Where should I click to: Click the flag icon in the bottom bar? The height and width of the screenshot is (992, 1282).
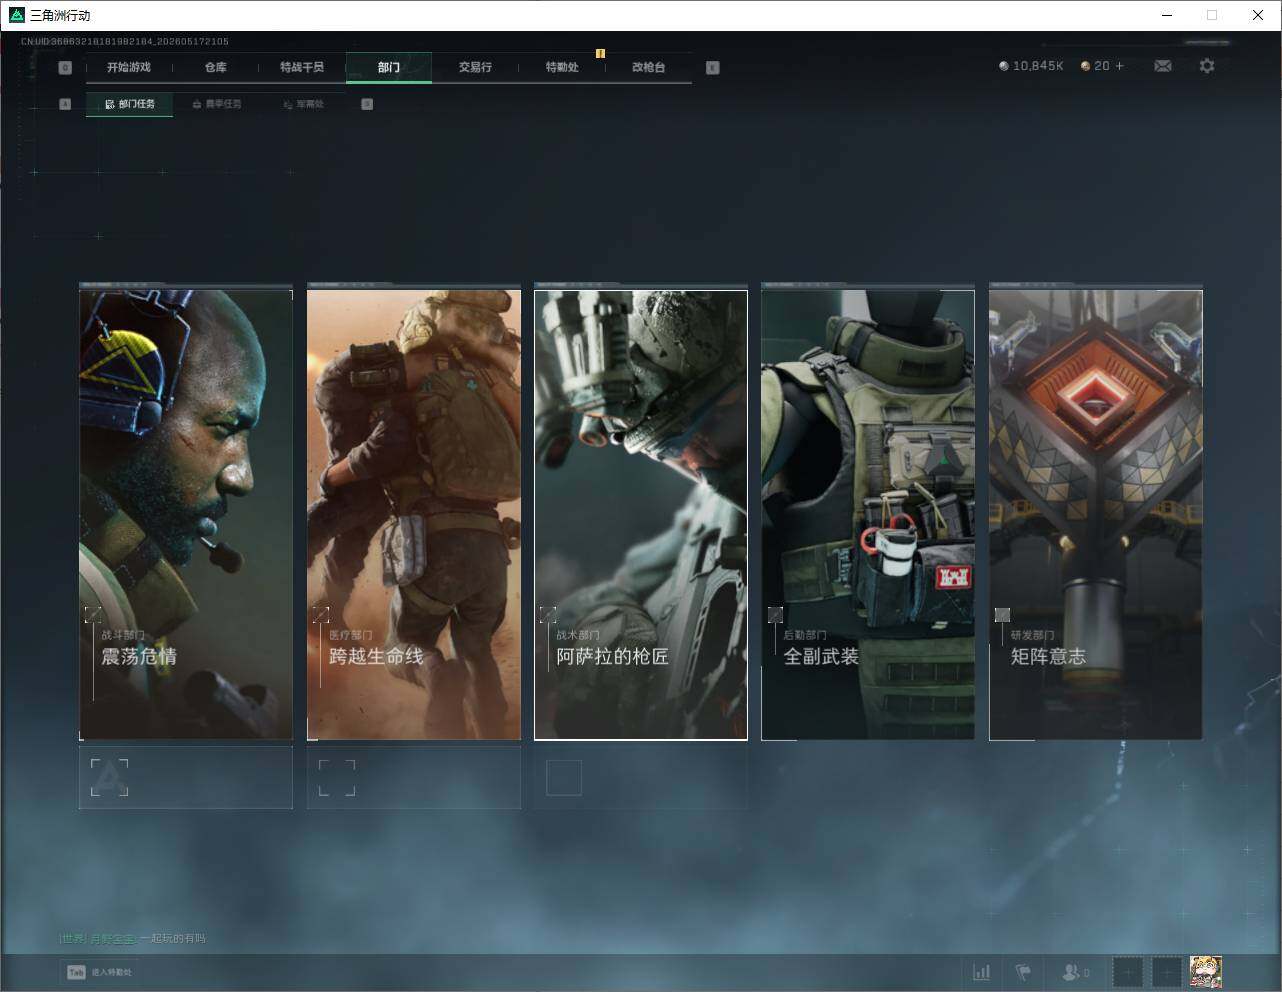pos(1023,972)
